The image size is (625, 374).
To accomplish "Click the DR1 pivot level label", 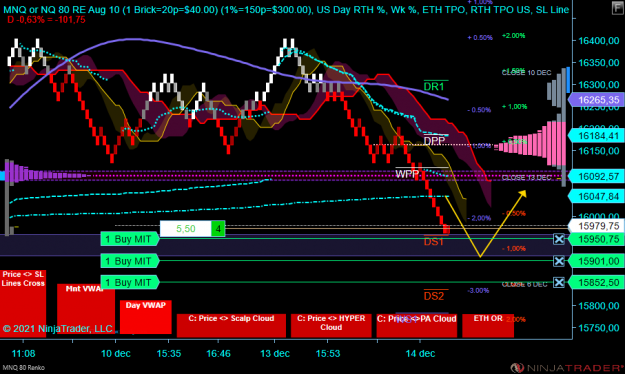I will tap(434, 87).
